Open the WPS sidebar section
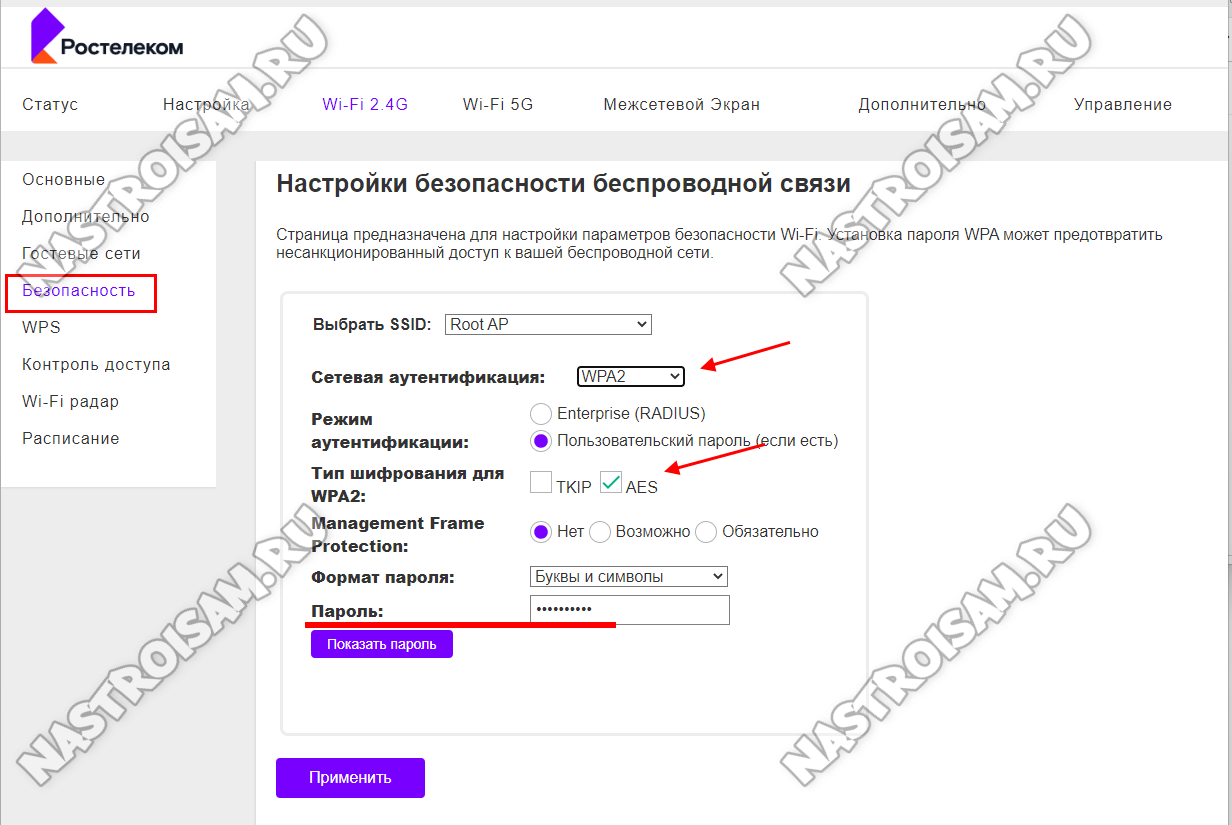 point(41,328)
